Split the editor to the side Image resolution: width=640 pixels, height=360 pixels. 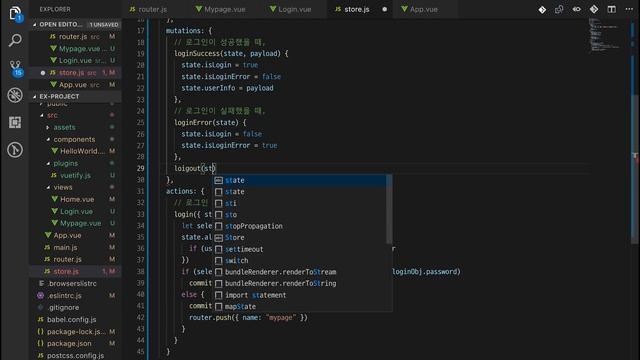click(611, 9)
